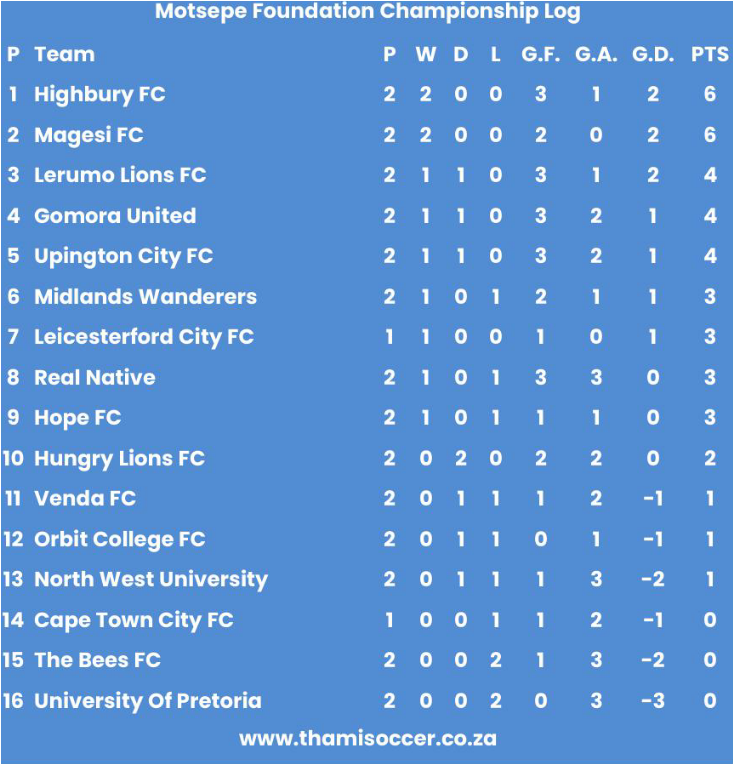Click University Of Pretoria team name
This screenshot has width=734, height=765.
(x=148, y=701)
